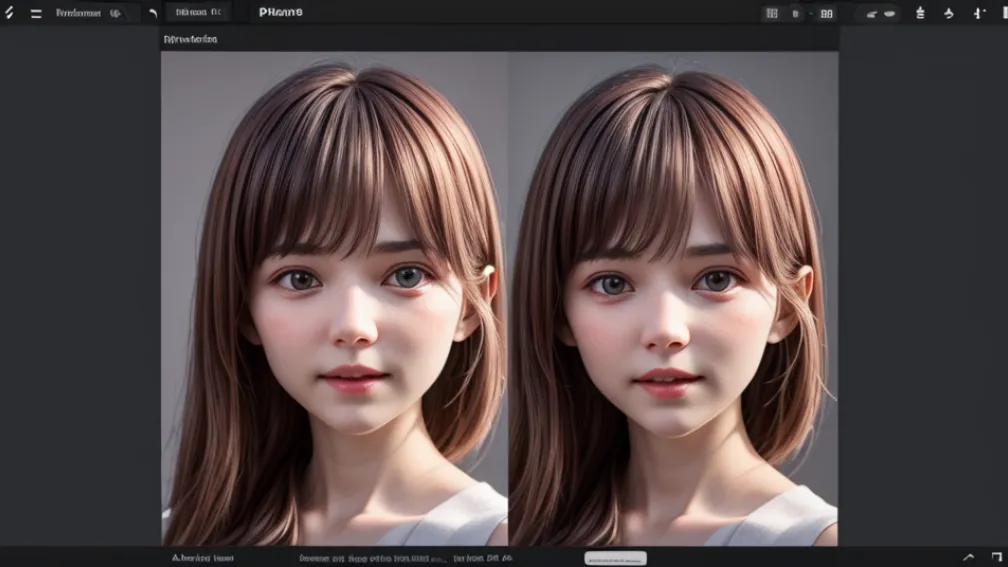Click the square window icon in the bottom-right corner
Image resolution: width=1008 pixels, height=567 pixels.
click(x=996, y=557)
